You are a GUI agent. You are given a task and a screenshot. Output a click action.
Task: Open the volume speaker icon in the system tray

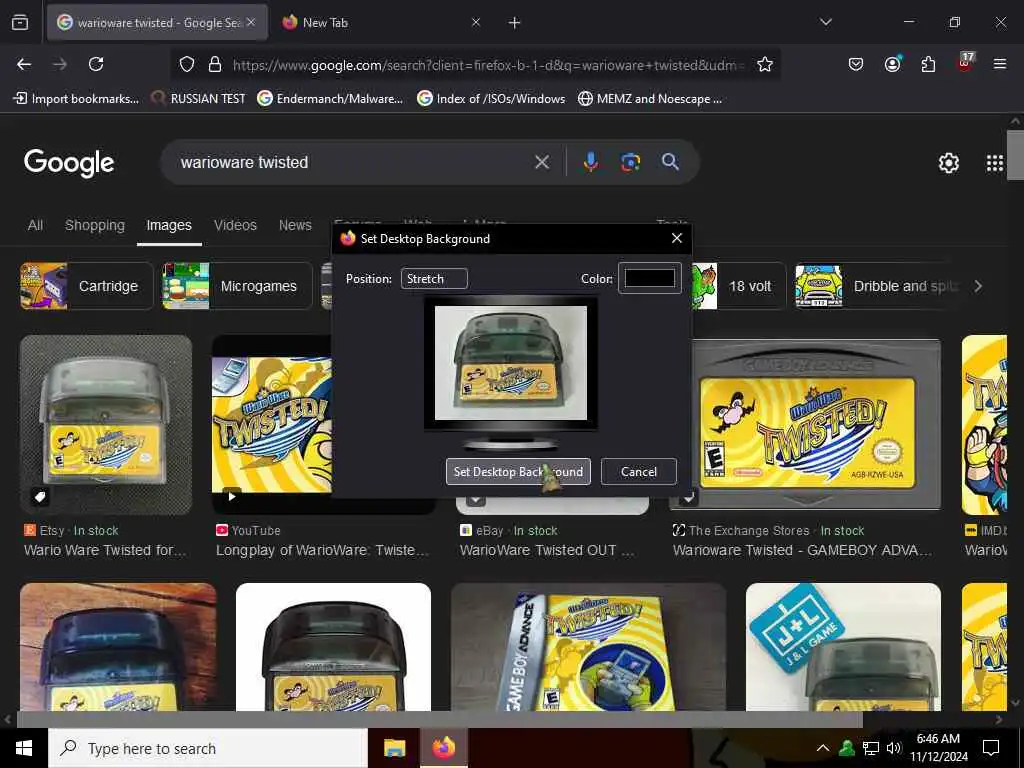(x=894, y=748)
